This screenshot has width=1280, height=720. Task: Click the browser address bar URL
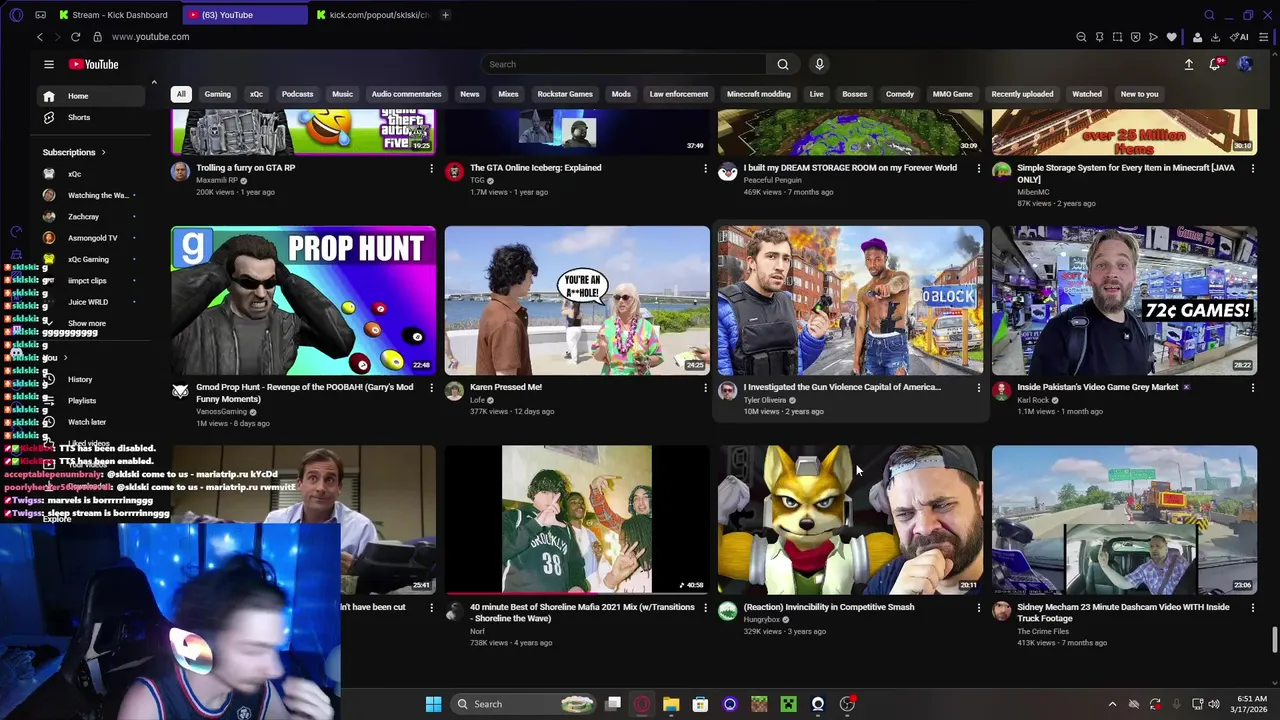[x=150, y=37]
